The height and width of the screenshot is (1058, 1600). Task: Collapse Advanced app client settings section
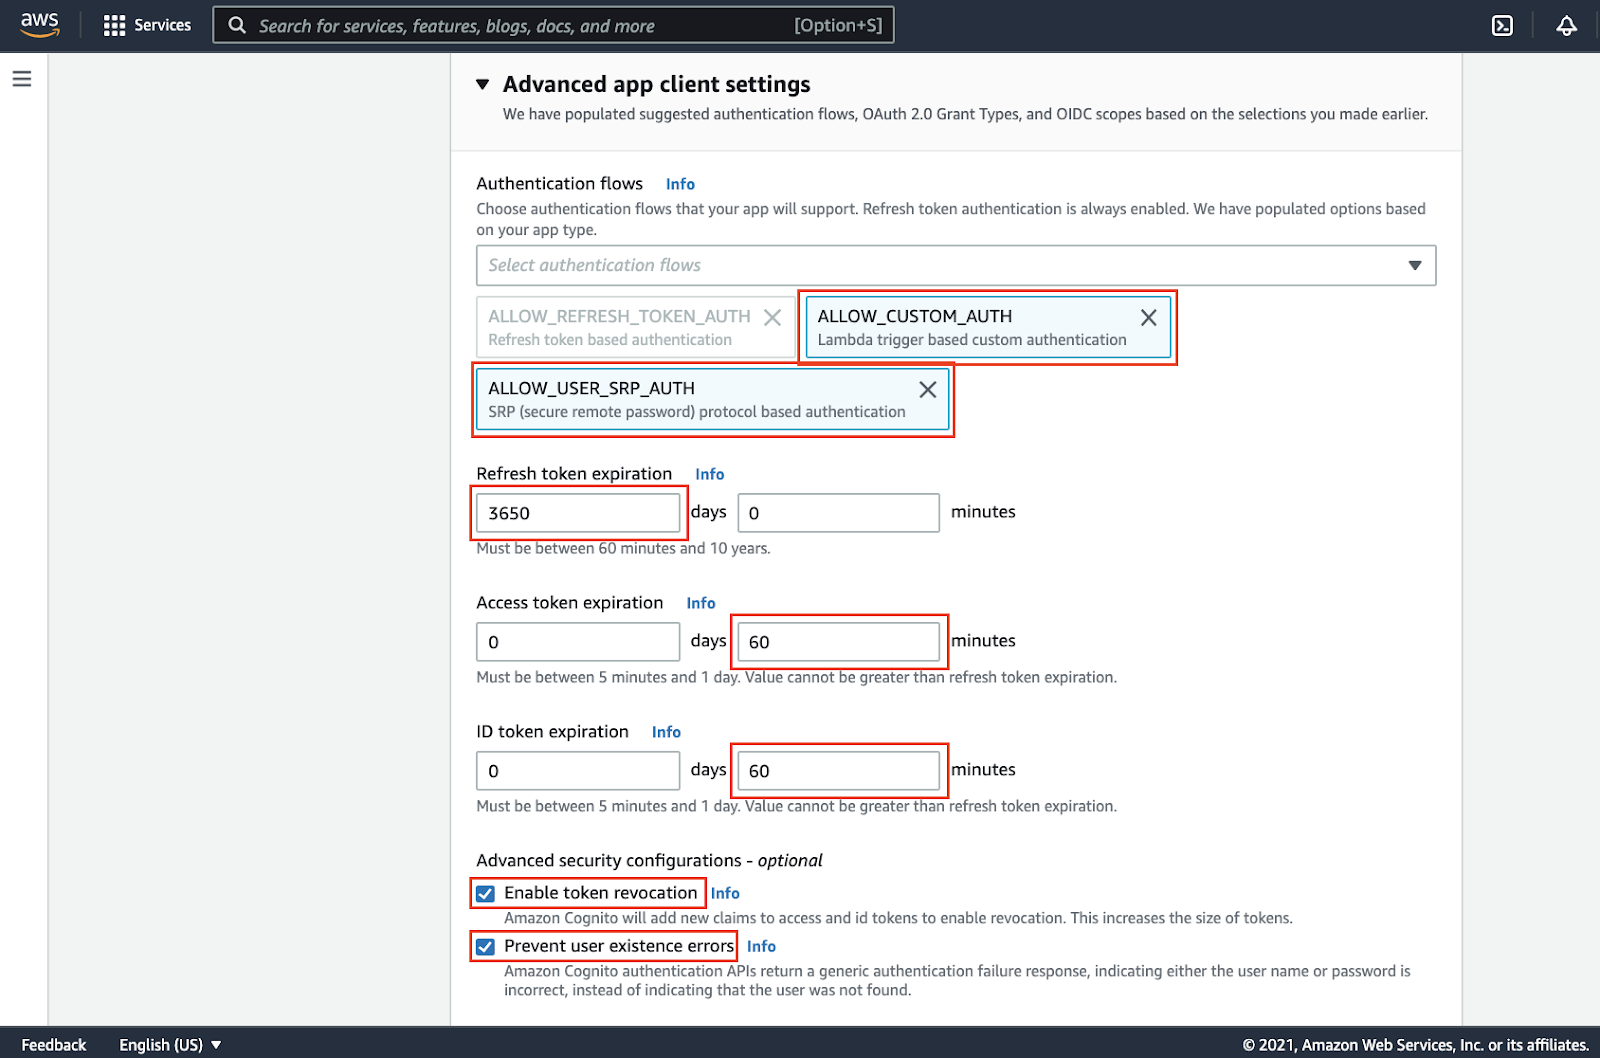tap(483, 85)
